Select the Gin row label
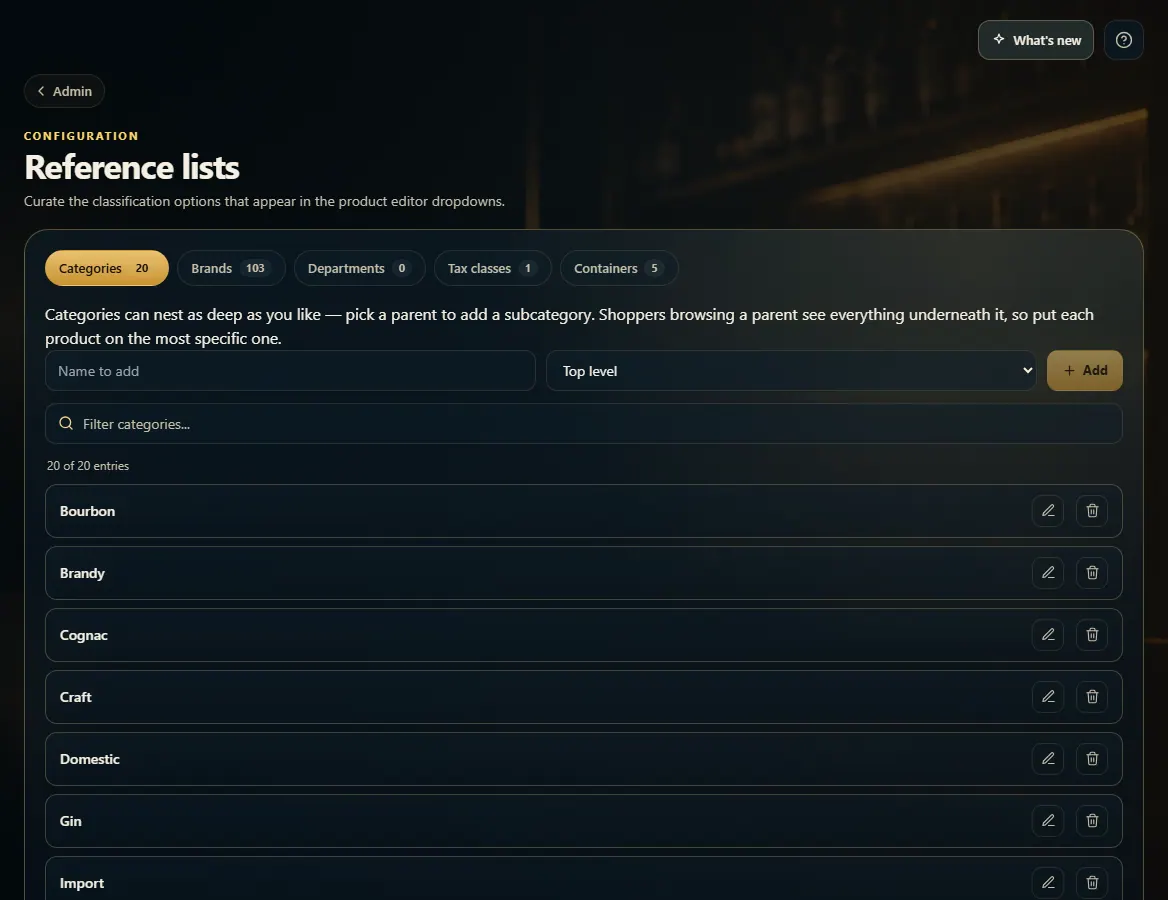Image resolution: width=1168 pixels, height=900 pixels. click(x=71, y=820)
